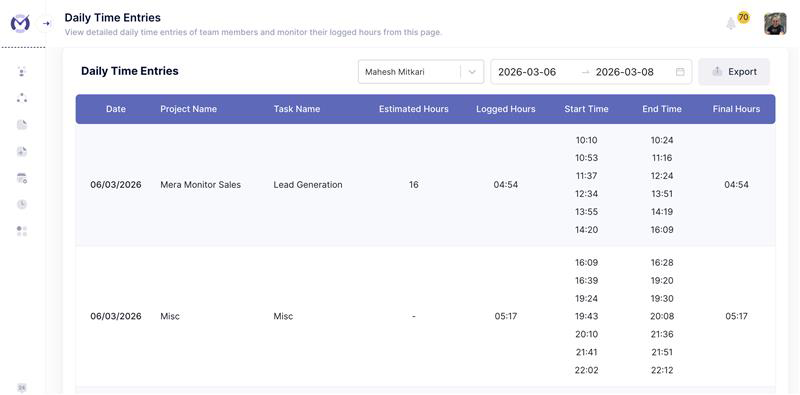800x395 pixels.
Task: Click the end time 11:16
Action: [x=662, y=158]
